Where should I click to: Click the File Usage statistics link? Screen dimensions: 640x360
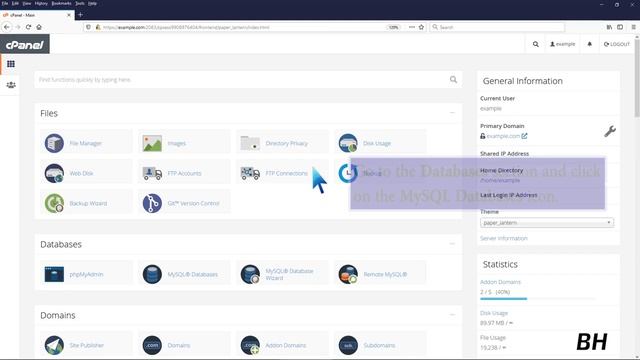coord(493,338)
